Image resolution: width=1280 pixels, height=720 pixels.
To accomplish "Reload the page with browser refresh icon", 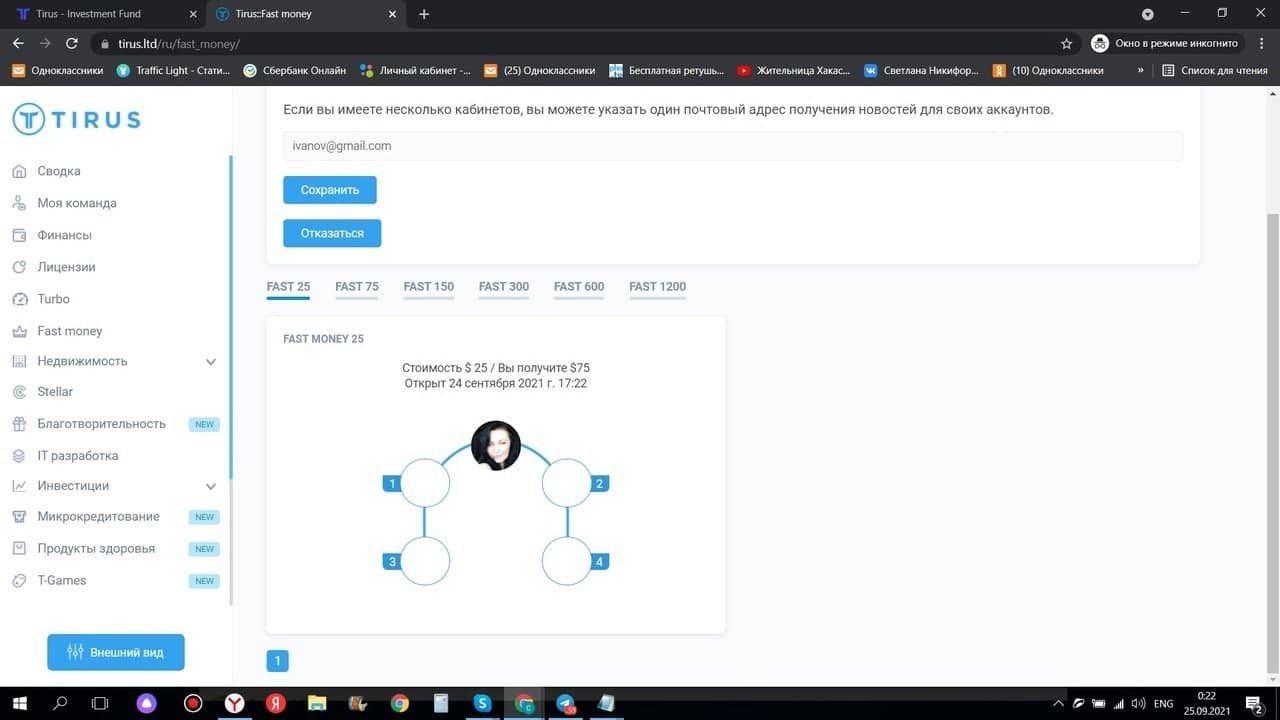I will pos(72,44).
